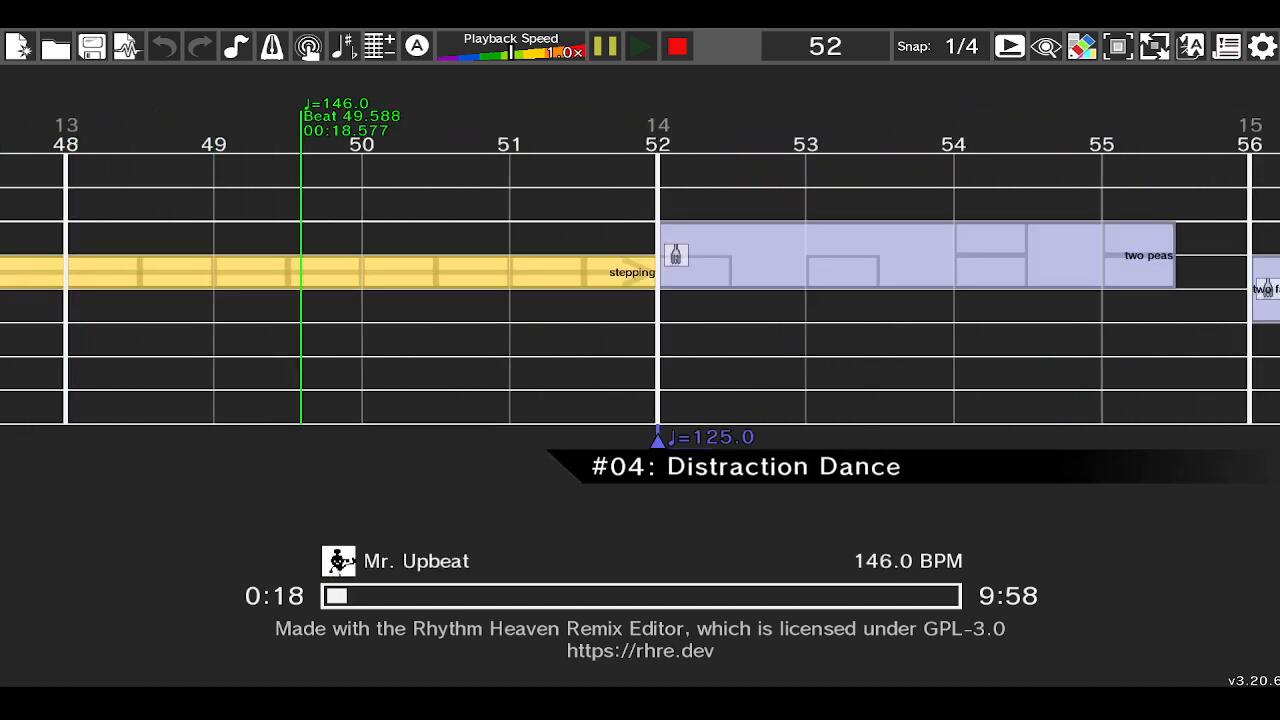
Task: Open the color palette themes icon
Action: 1082,47
